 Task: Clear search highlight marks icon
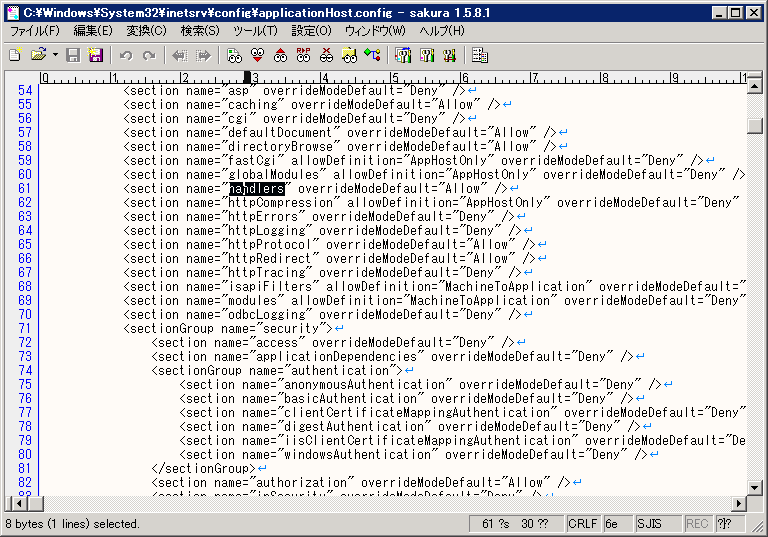point(326,55)
